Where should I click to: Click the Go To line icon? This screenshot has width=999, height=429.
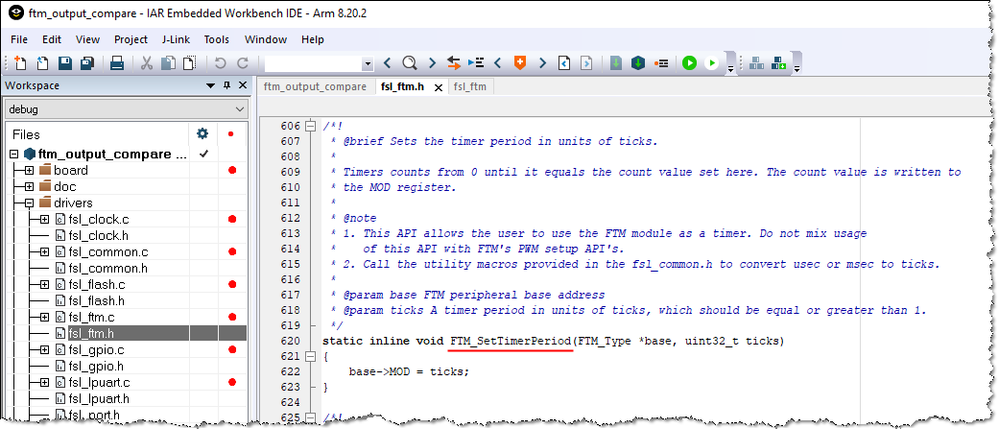[x=476, y=63]
